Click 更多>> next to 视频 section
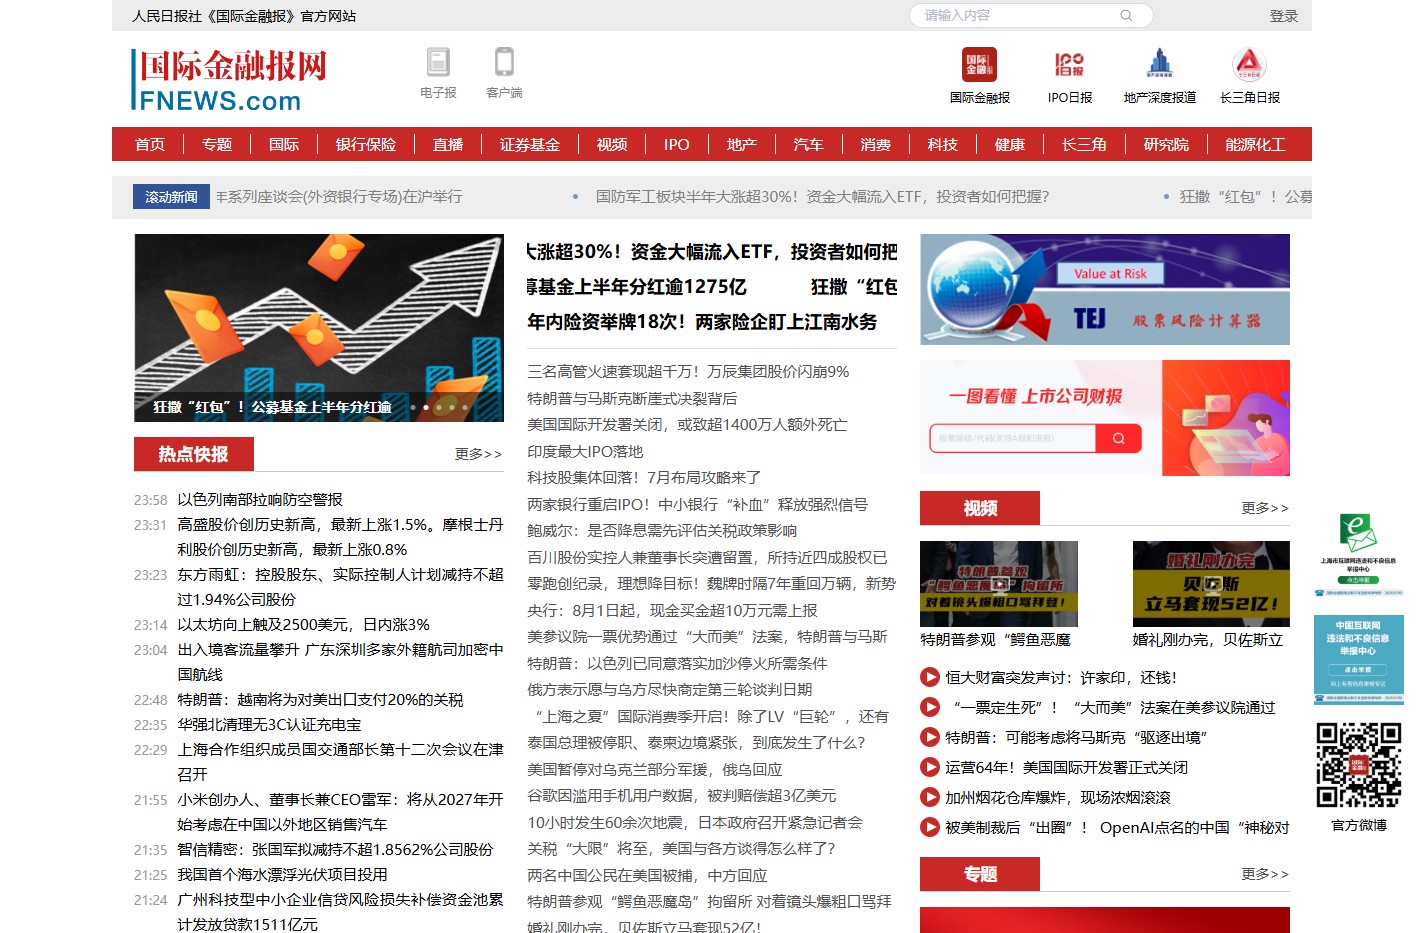Viewport: 1424px width, 933px height. pos(1265,508)
